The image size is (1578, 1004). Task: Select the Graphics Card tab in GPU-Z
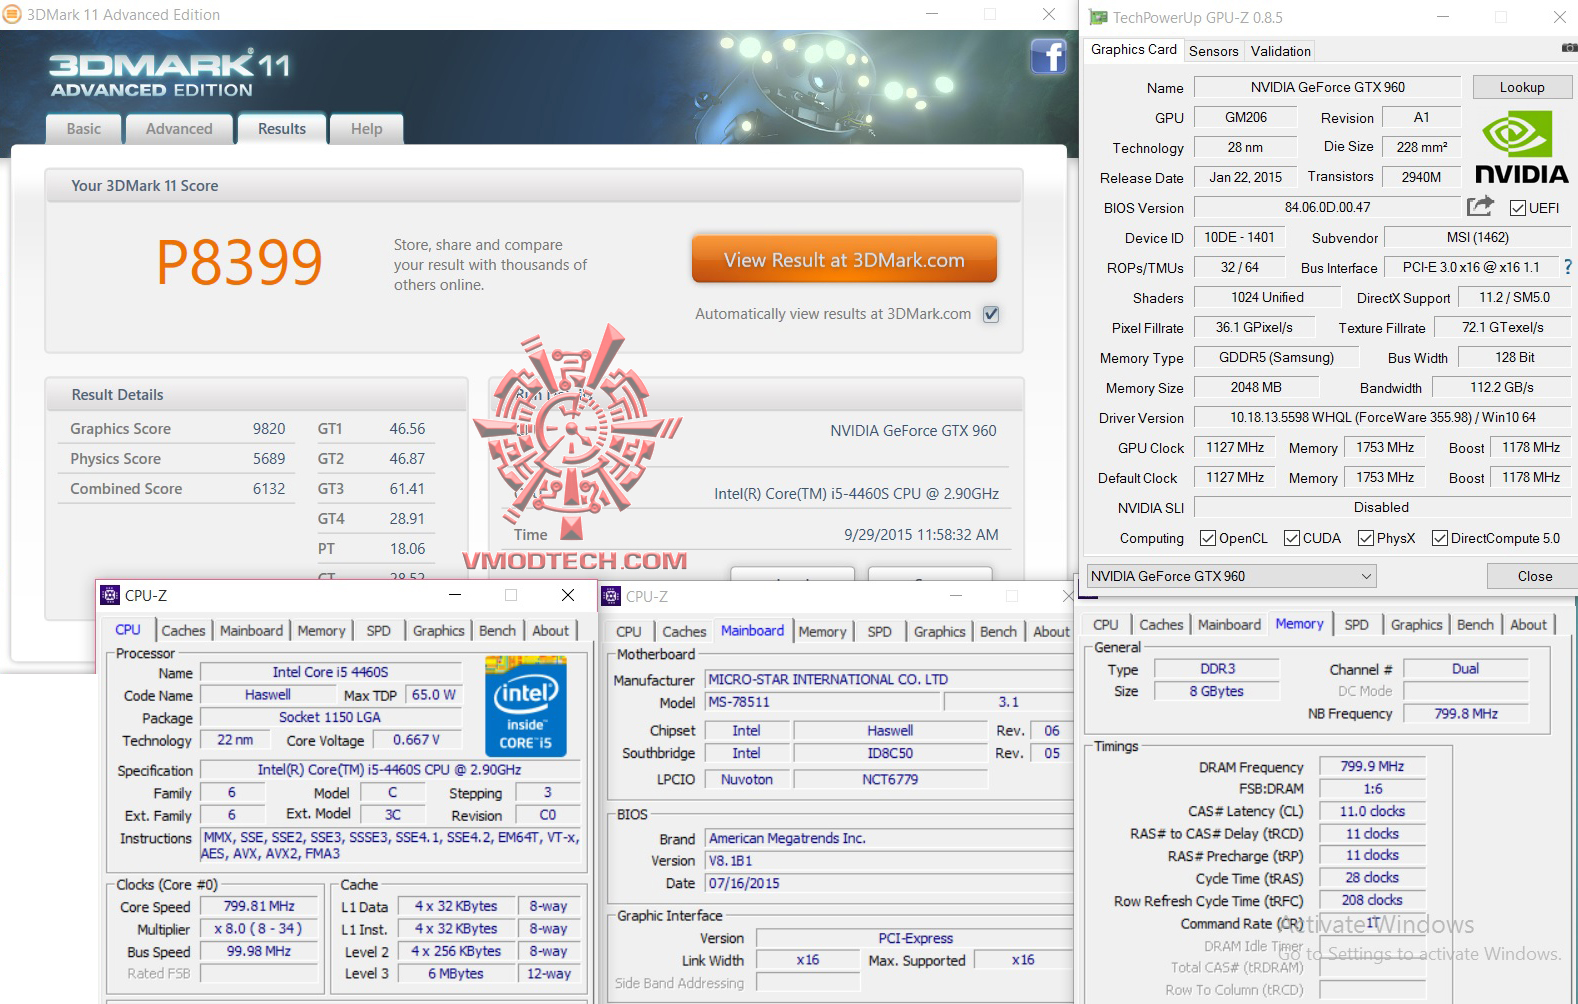tap(1134, 50)
